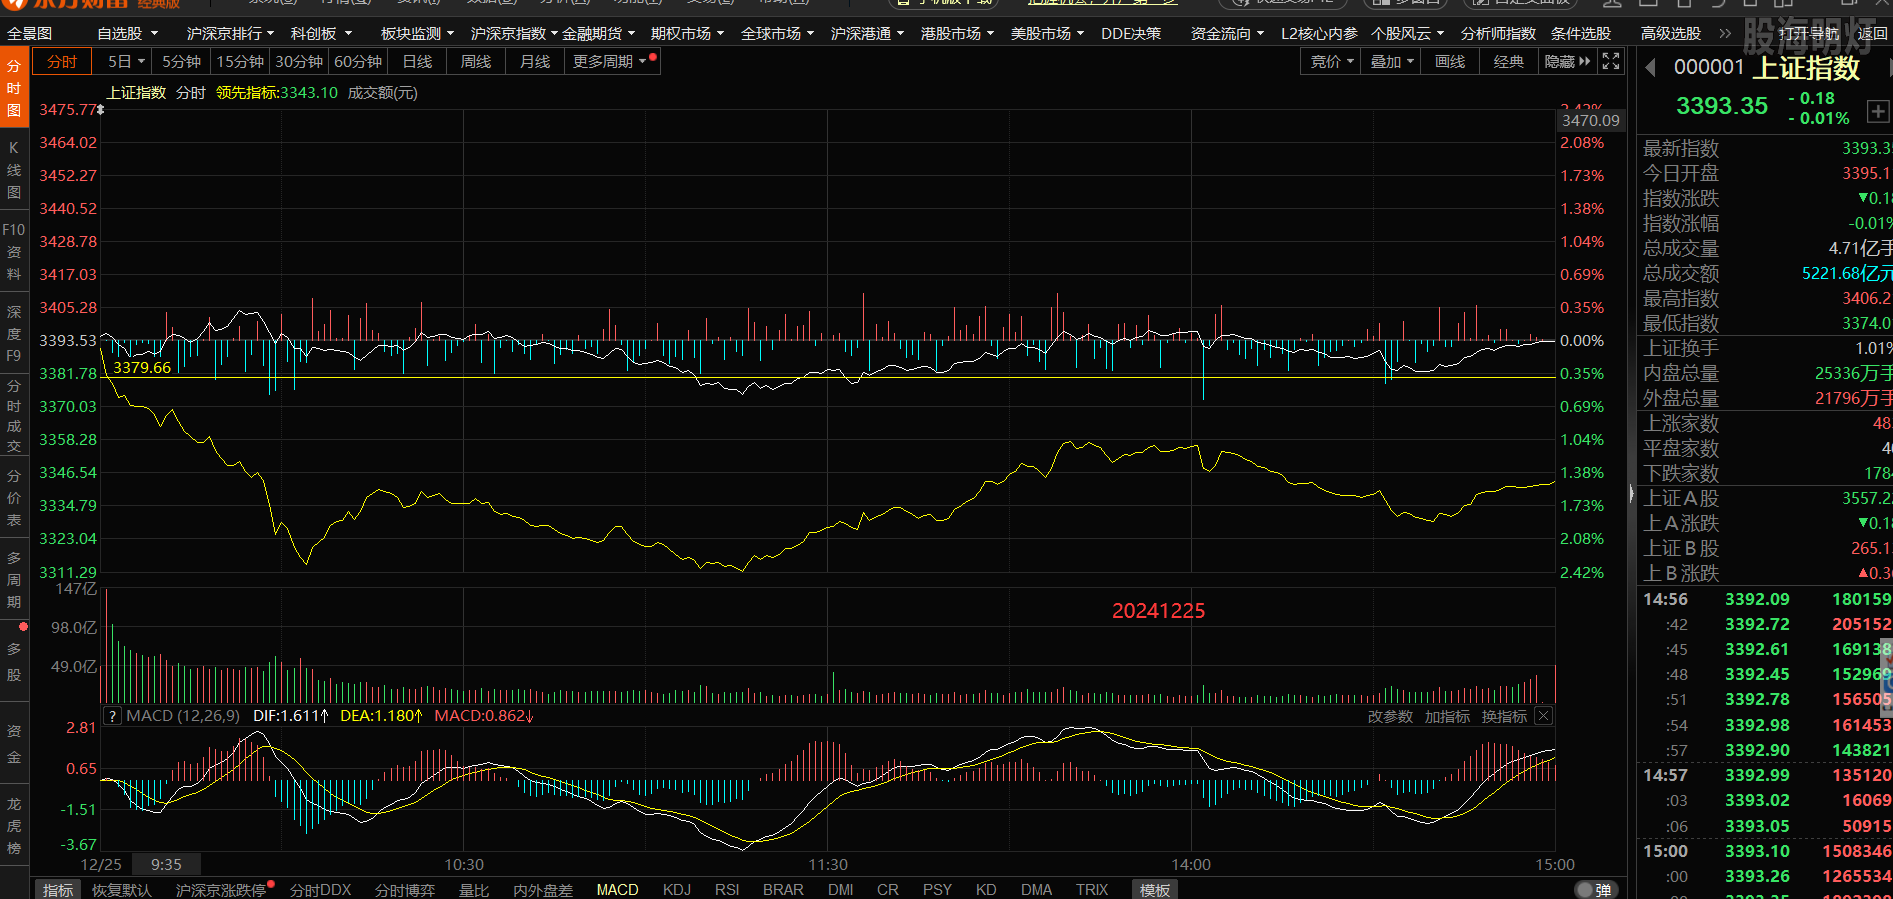Switch to the 15分钟 period
1893x899 pixels.
[240, 61]
